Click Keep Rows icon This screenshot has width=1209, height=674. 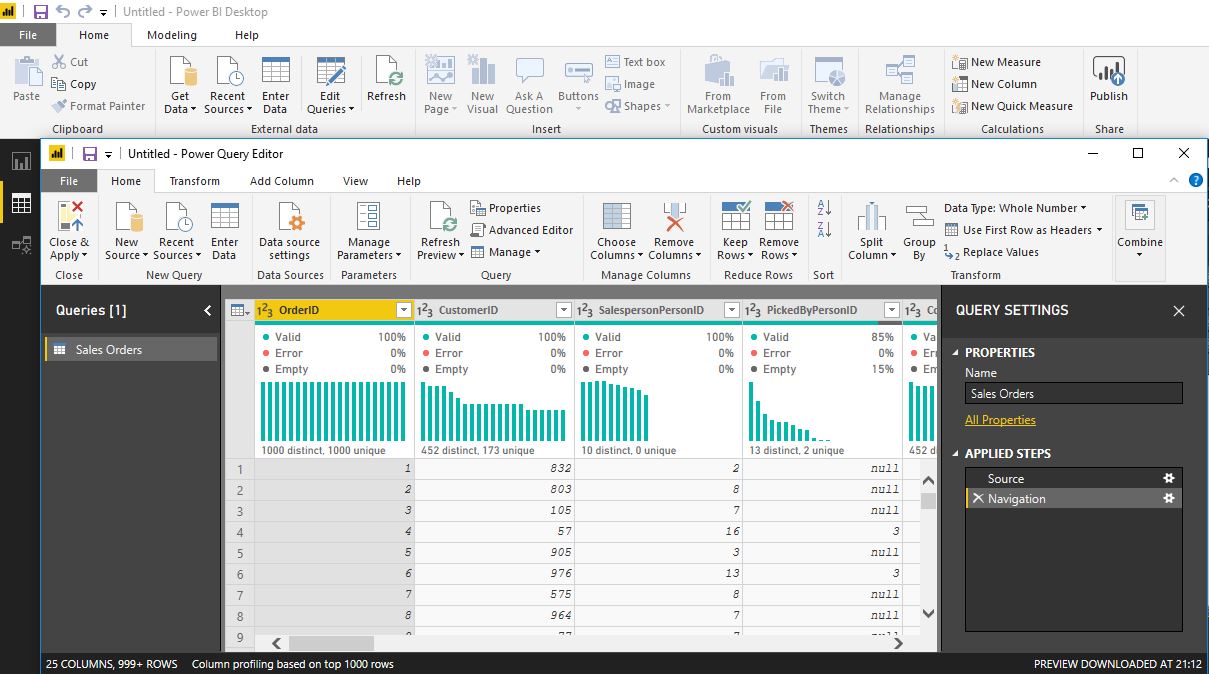[x=736, y=218]
